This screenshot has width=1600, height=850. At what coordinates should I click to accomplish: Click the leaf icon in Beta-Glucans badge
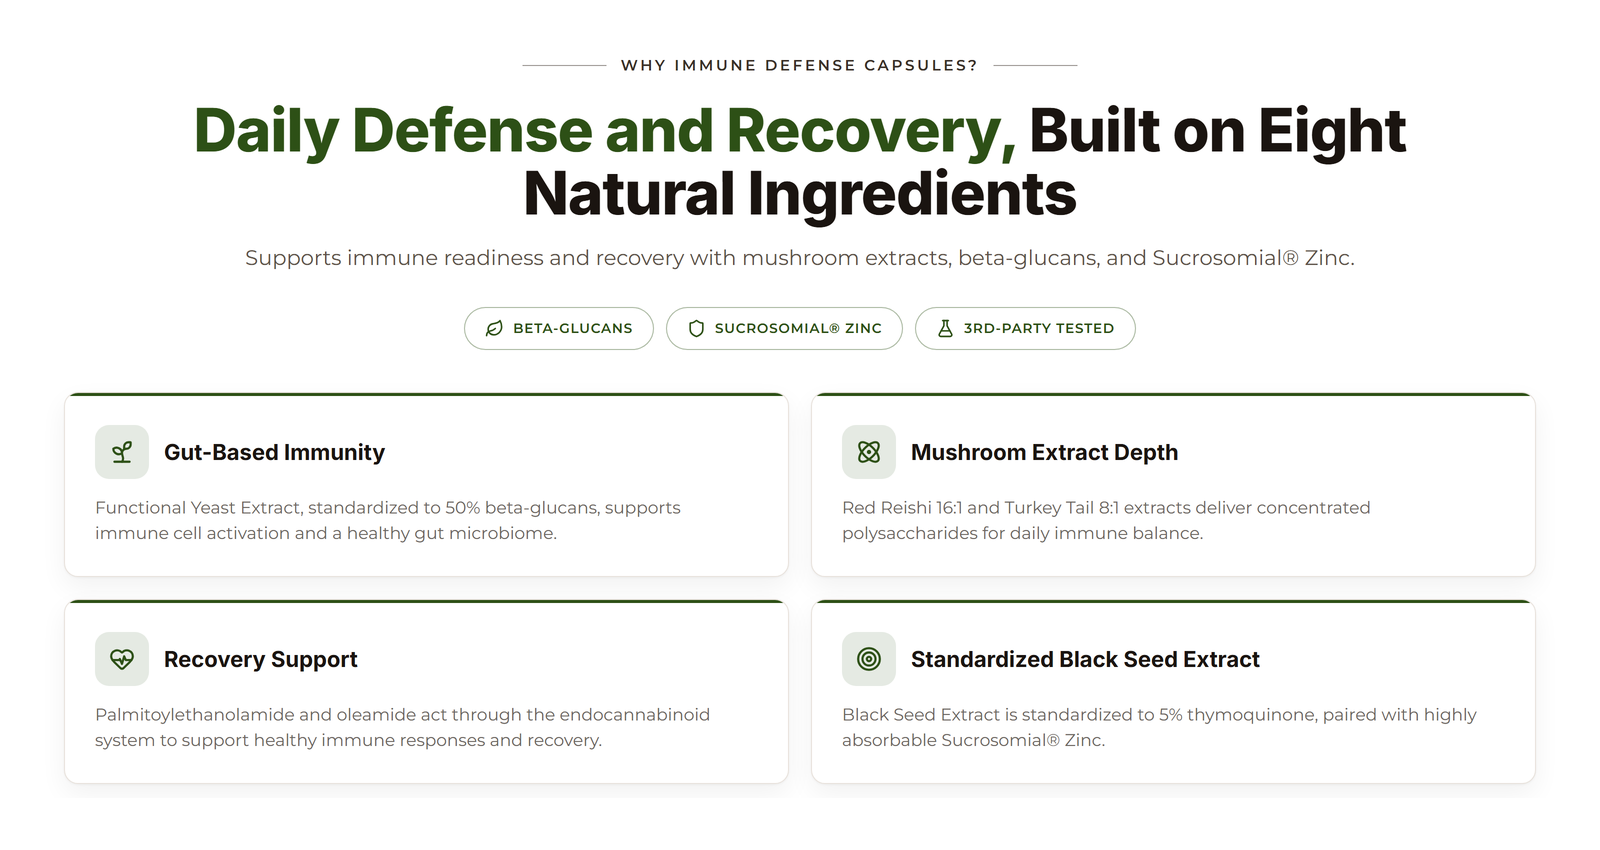point(494,328)
